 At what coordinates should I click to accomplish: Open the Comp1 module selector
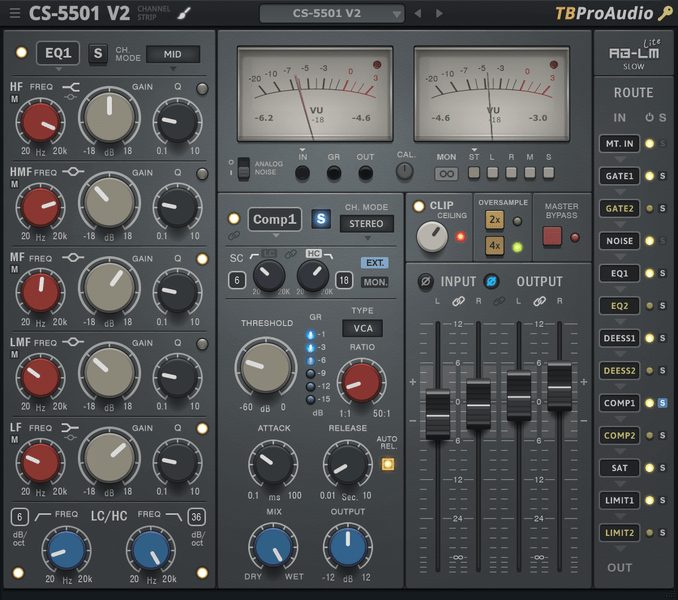[275, 220]
